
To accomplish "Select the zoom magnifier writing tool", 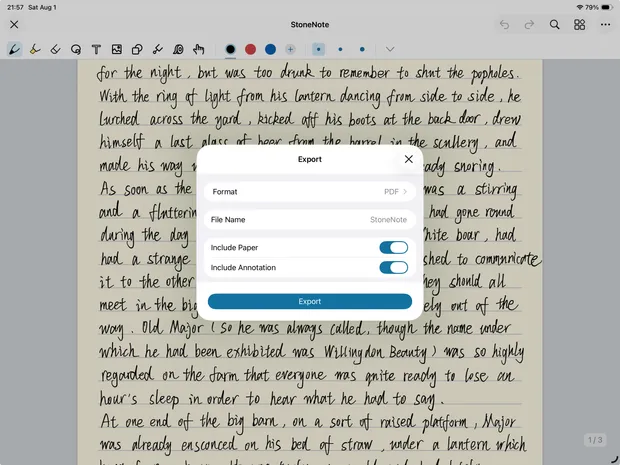I will tap(178, 49).
